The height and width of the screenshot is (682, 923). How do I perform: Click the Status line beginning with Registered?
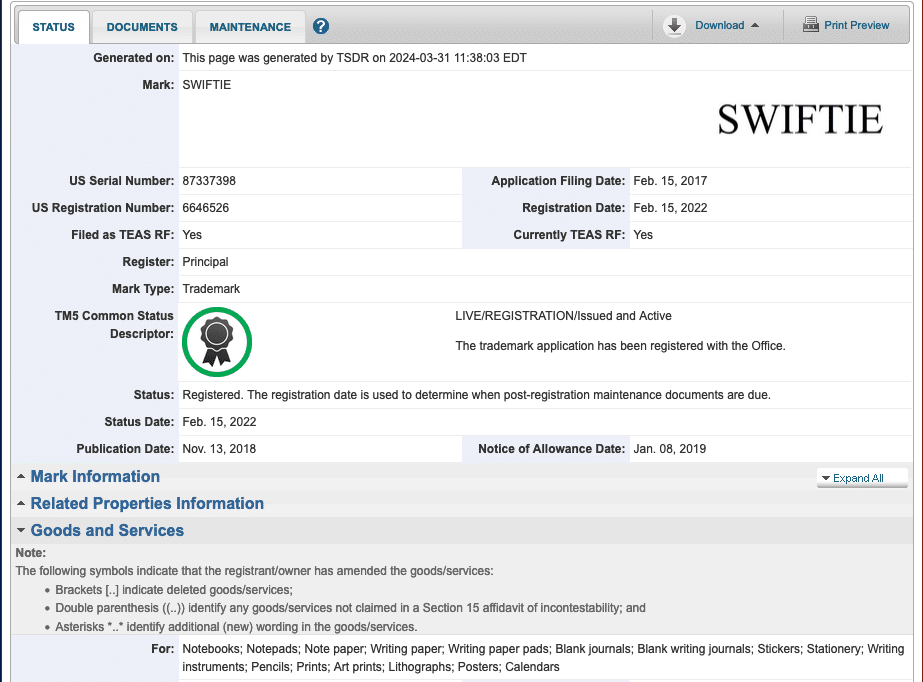coord(476,395)
